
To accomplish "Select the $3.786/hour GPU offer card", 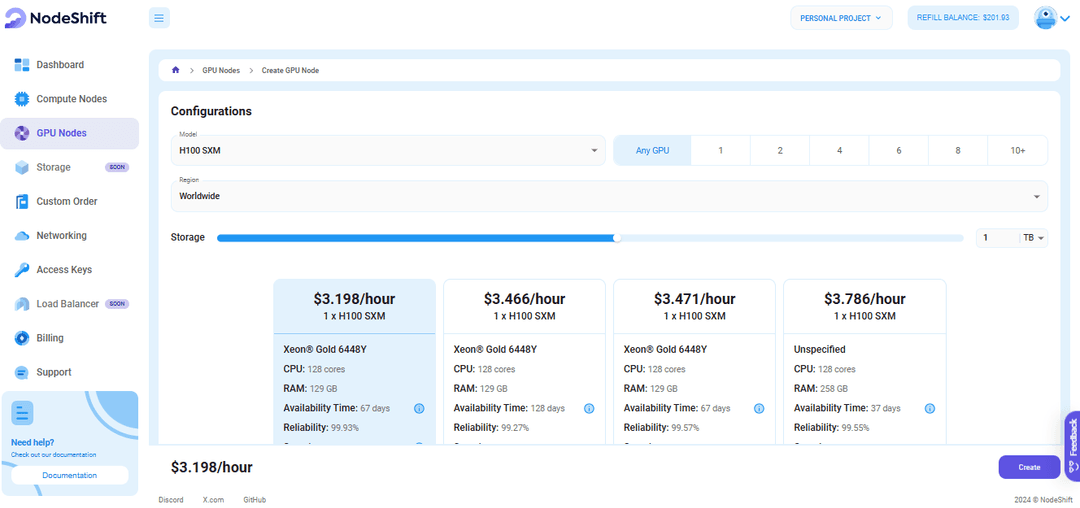I will tap(865, 361).
